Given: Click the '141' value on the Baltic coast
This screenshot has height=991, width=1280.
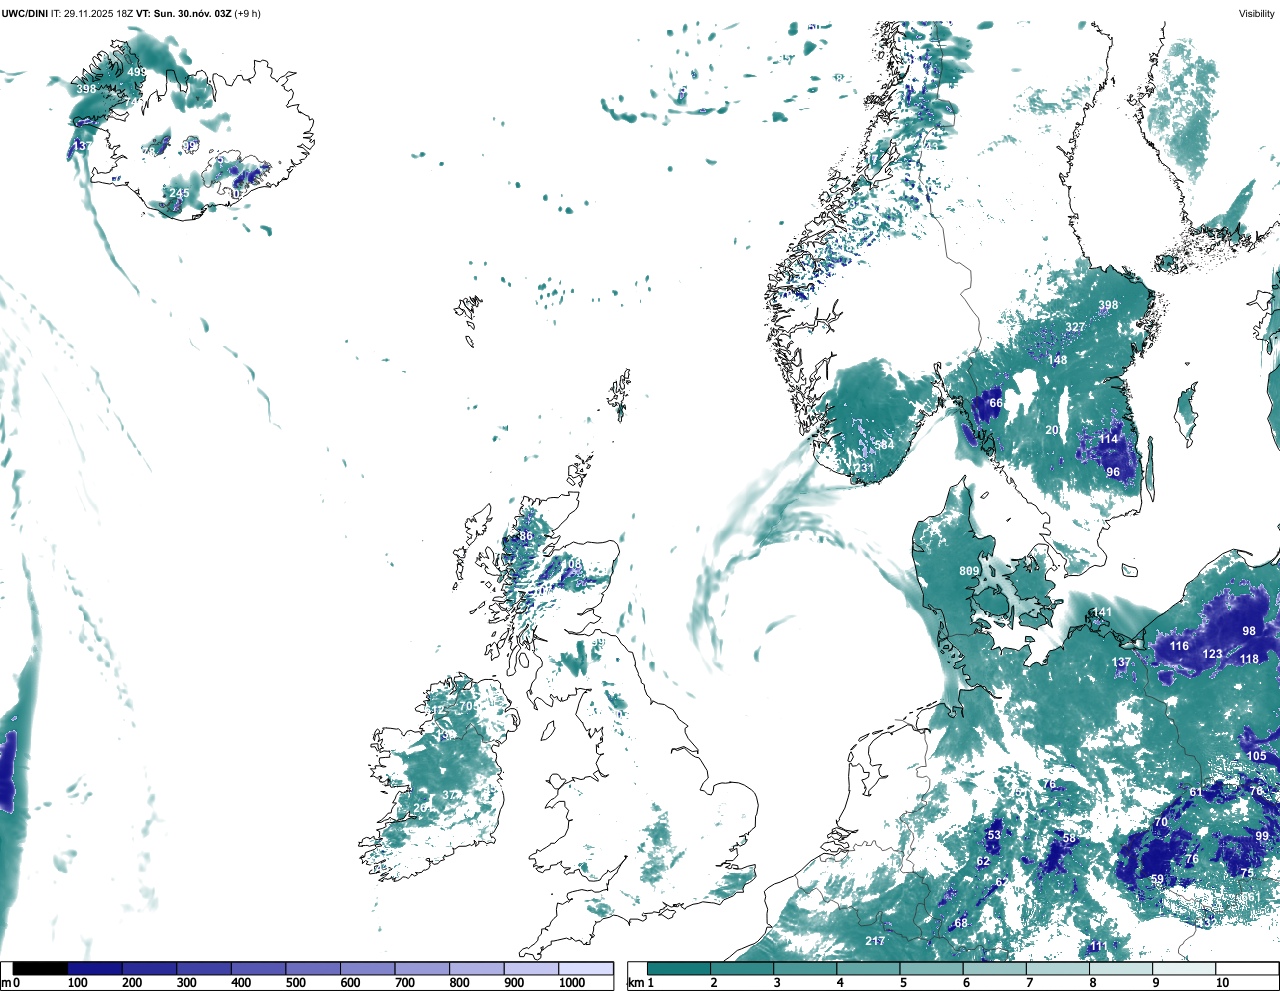Looking at the screenshot, I should pyautogui.click(x=1102, y=613).
